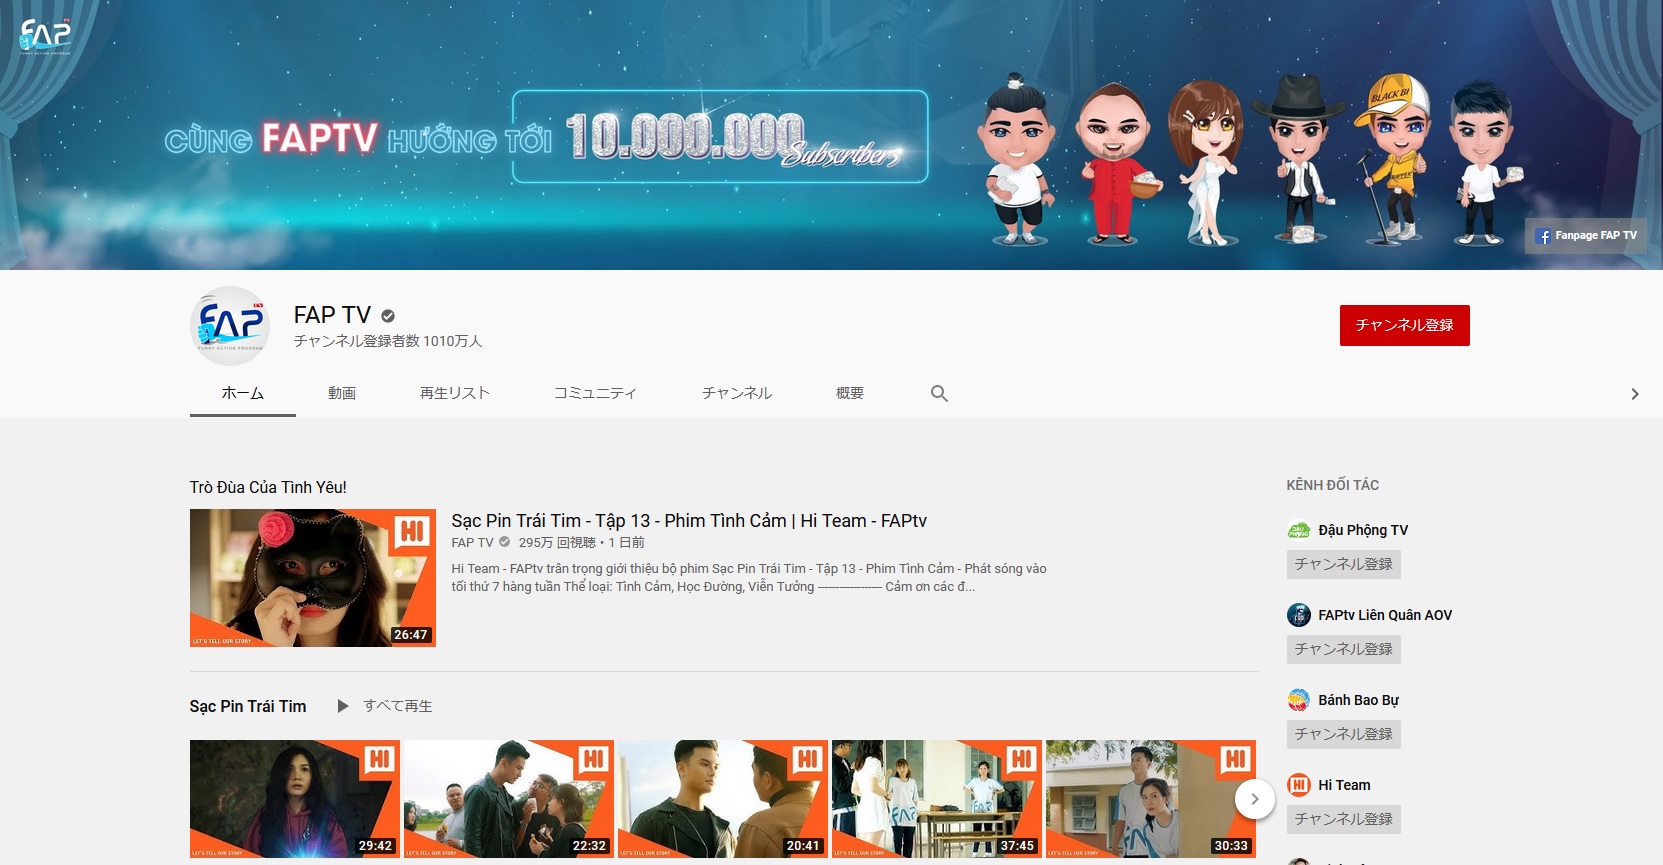
Task: Switch to the ホーム tab
Action: pos(243,393)
